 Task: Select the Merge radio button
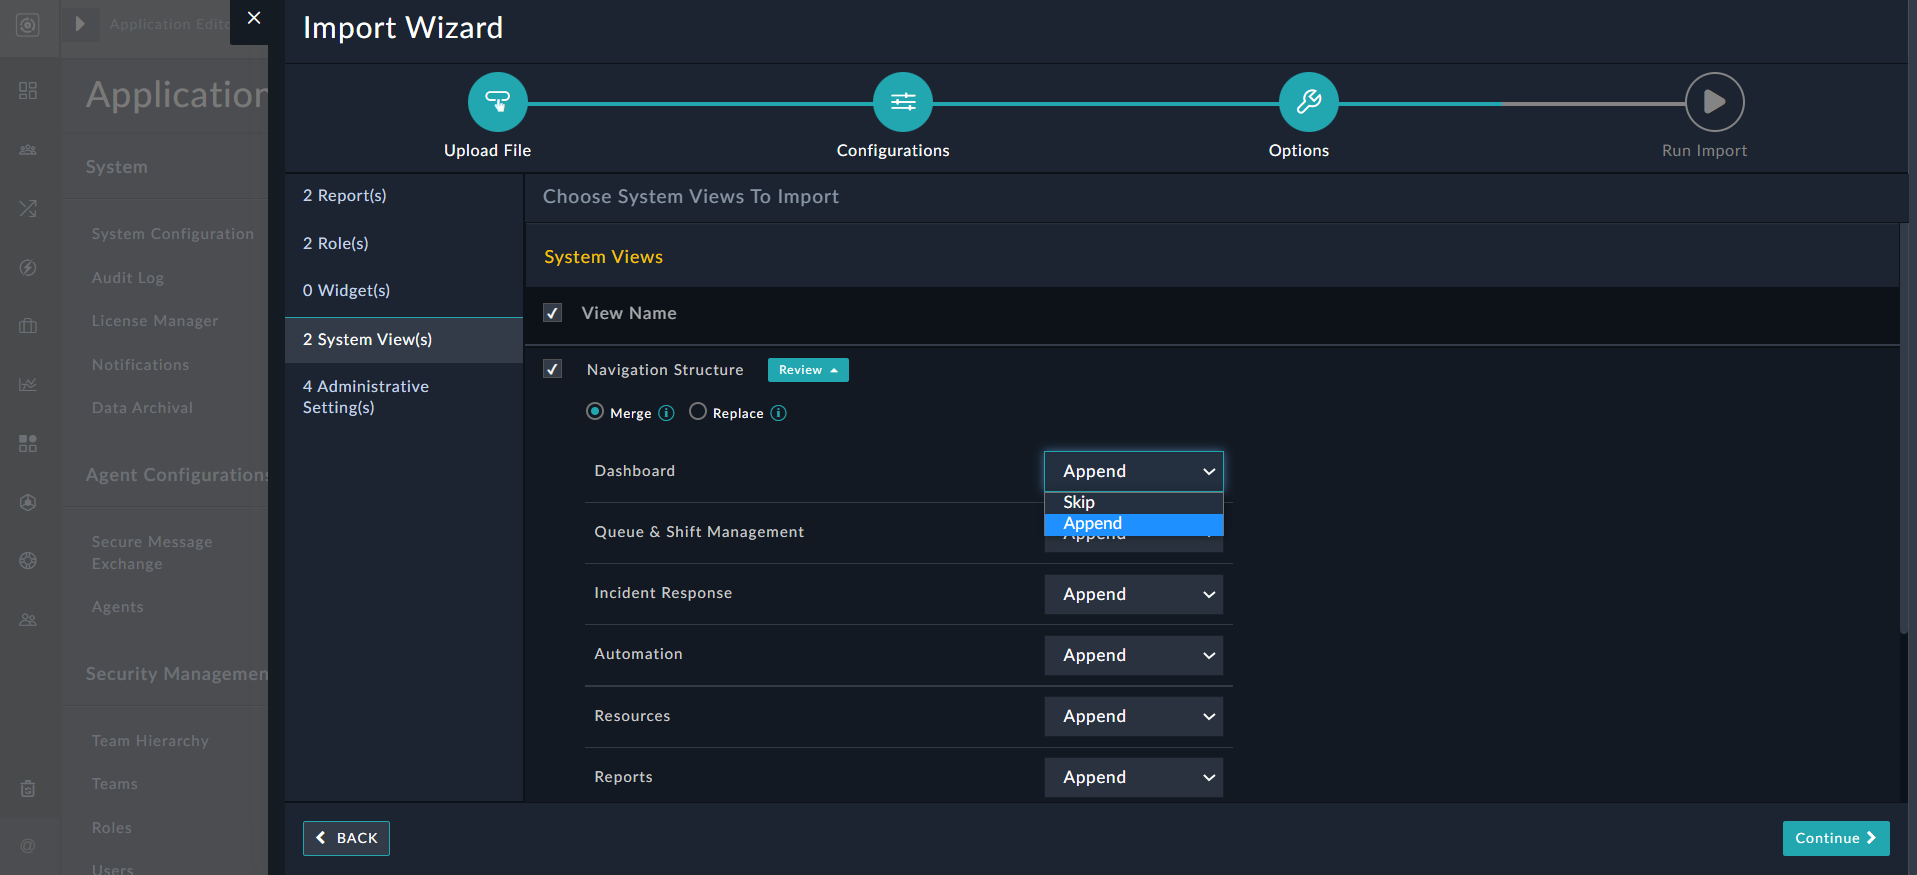tap(595, 412)
